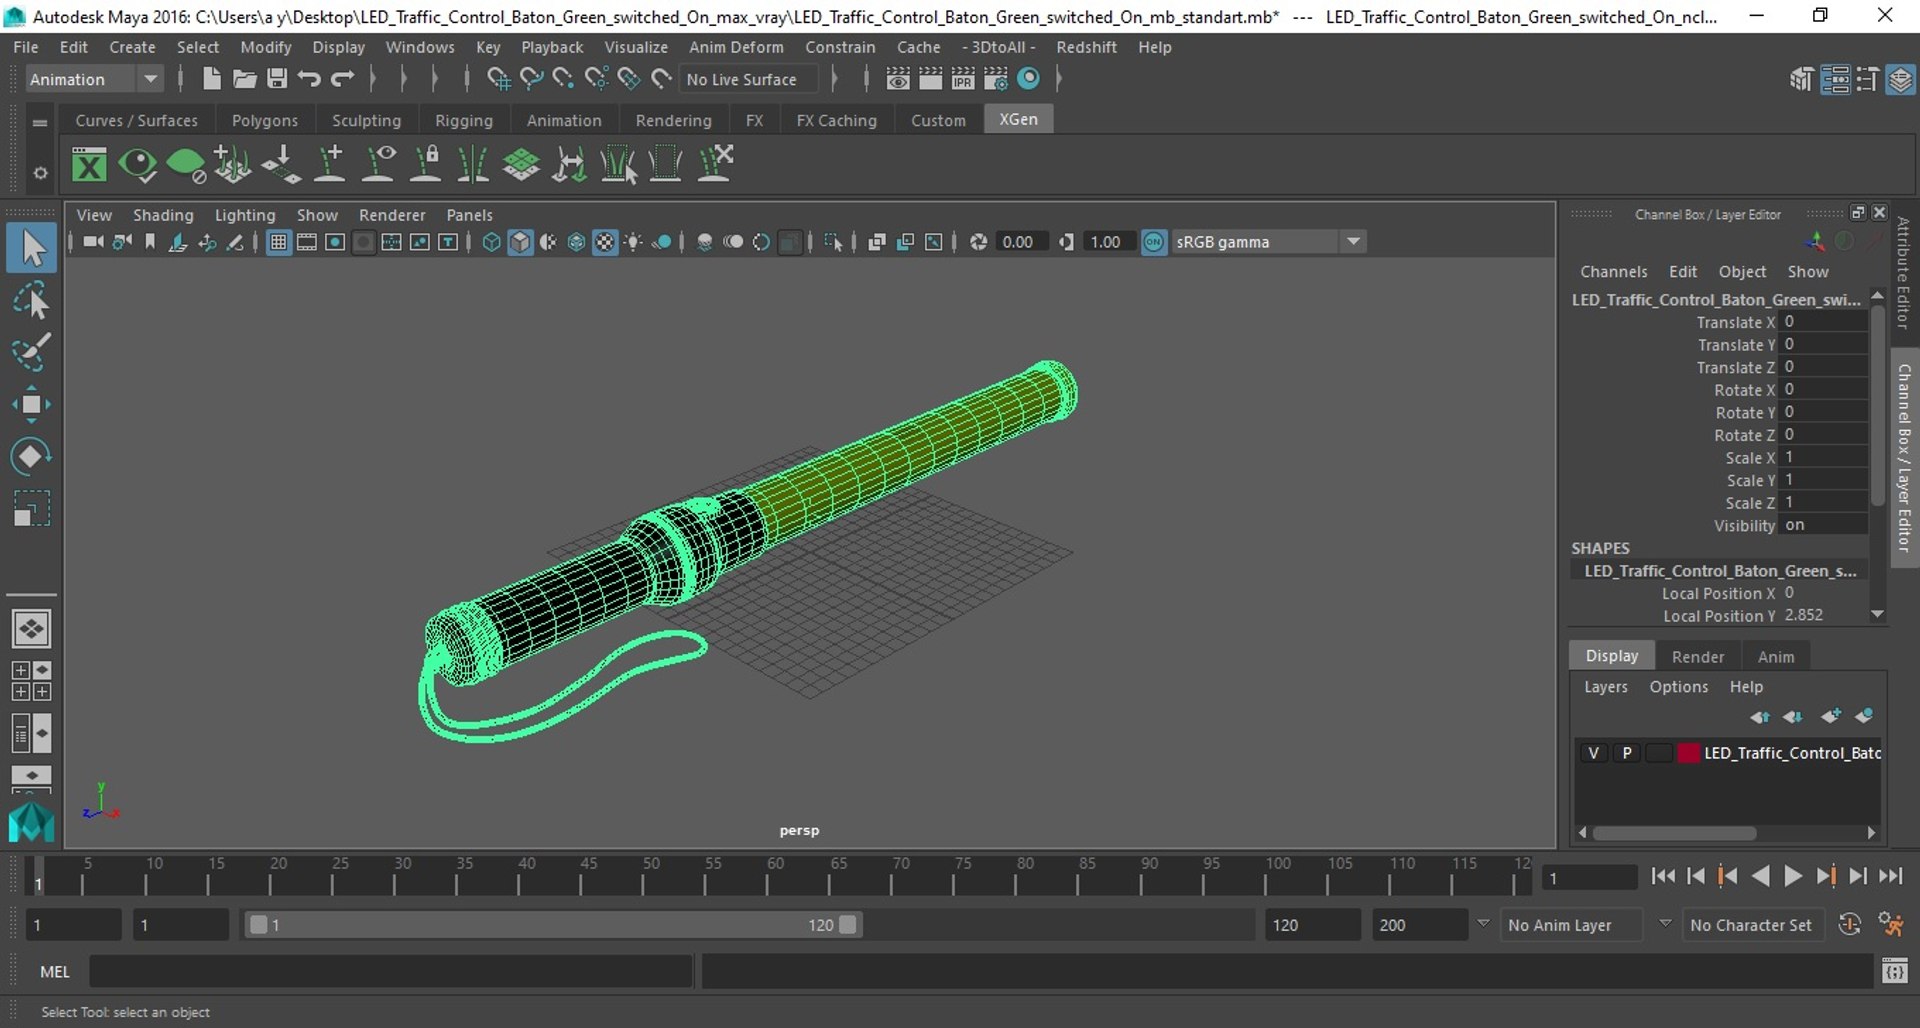Step forward one key
The width and height of the screenshot is (1920, 1028).
pos(1825,876)
